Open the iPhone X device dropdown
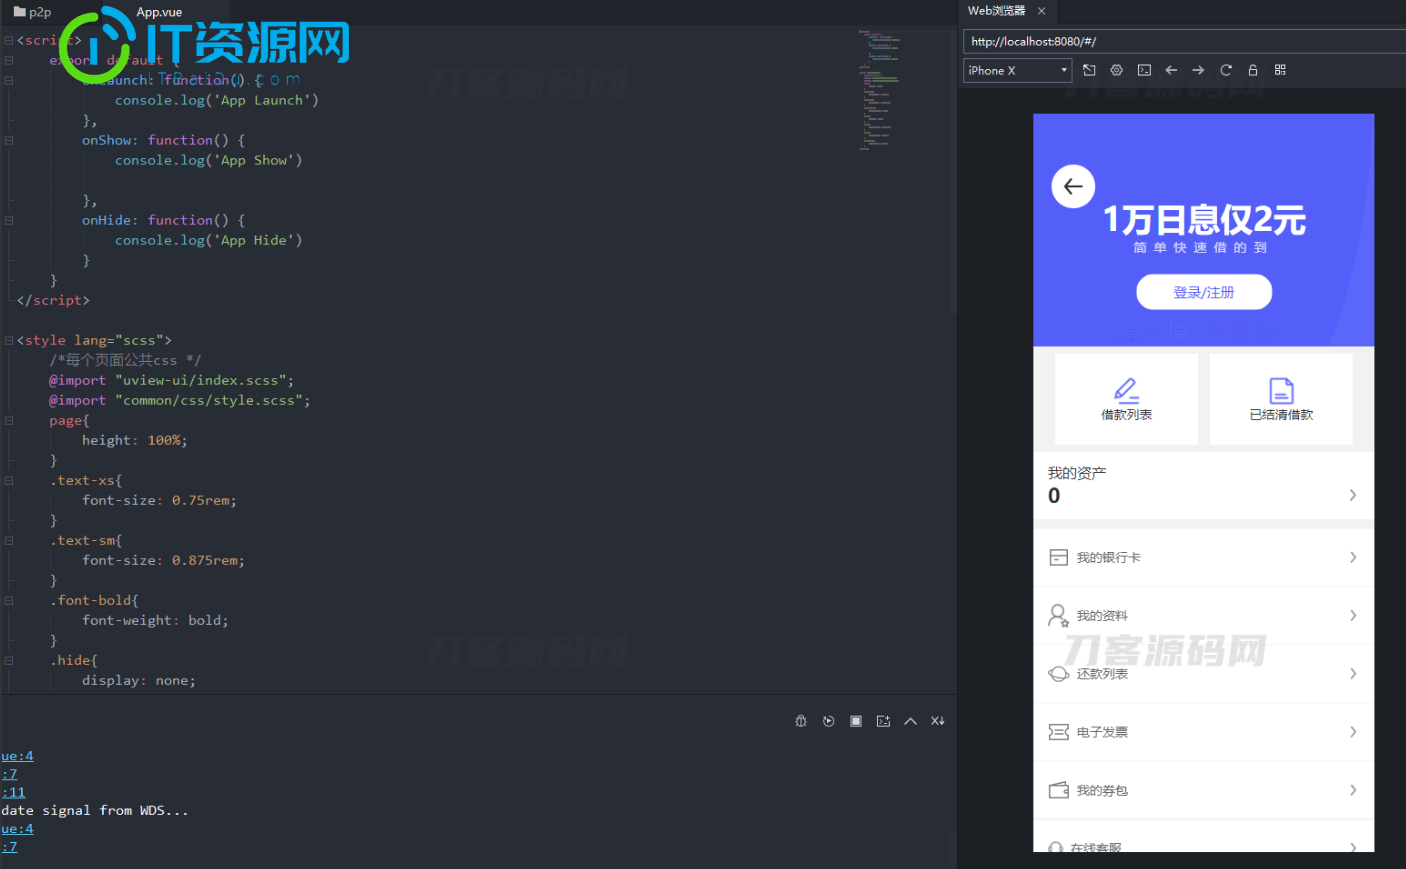 pos(1018,70)
